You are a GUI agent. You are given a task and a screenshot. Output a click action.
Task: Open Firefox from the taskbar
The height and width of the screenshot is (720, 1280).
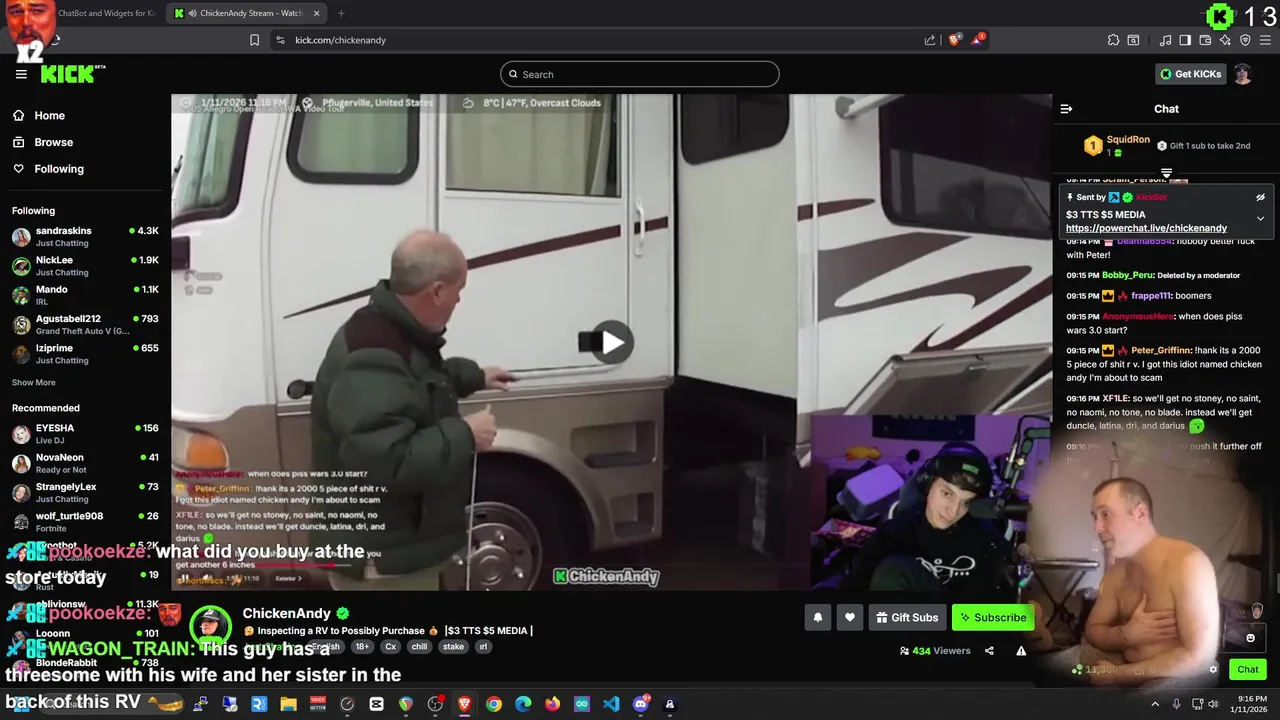[x=552, y=704]
